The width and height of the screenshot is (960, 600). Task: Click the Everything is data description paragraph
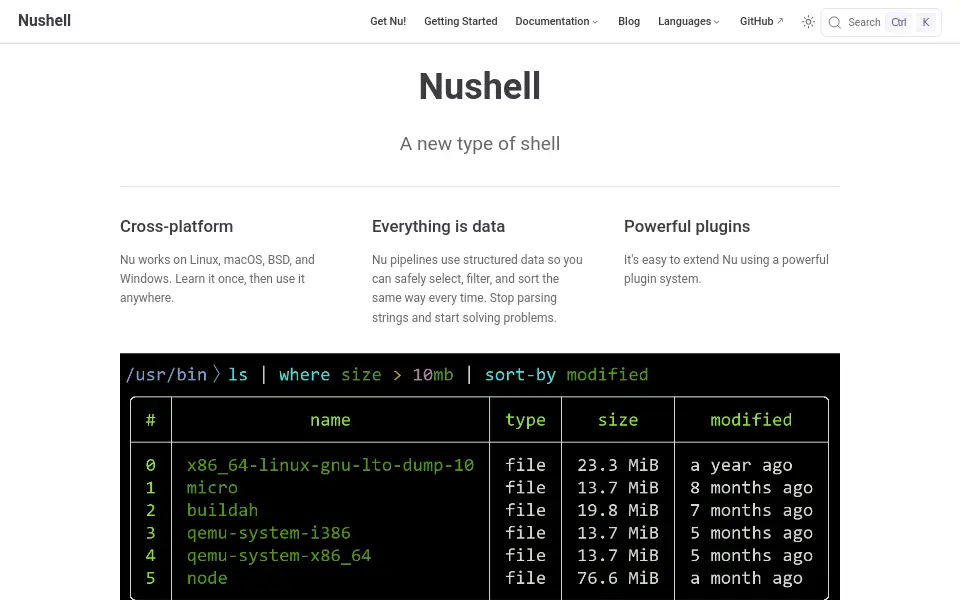[478, 288]
